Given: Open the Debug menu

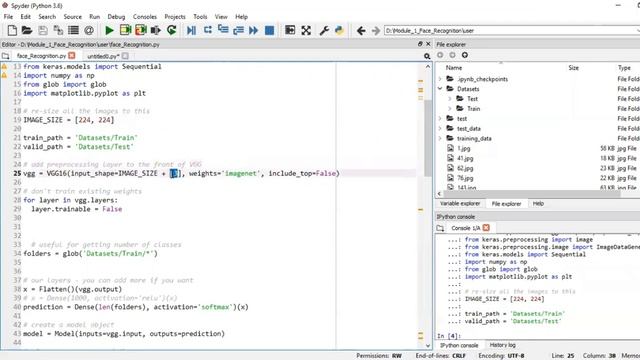Looking at the screenshot, I should point(116,17).
